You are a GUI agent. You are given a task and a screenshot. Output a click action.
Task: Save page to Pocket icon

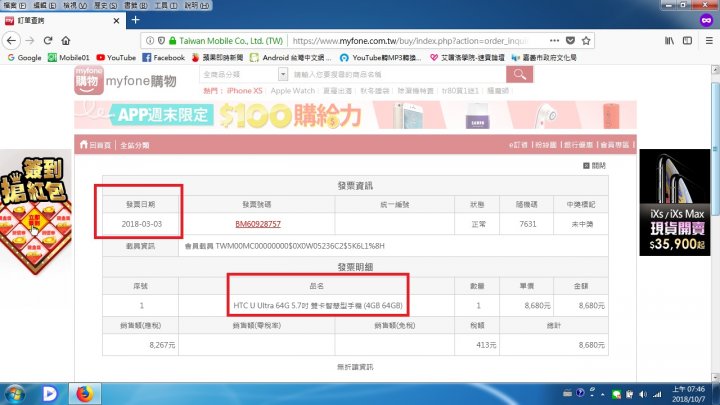(x=570, y=40)
